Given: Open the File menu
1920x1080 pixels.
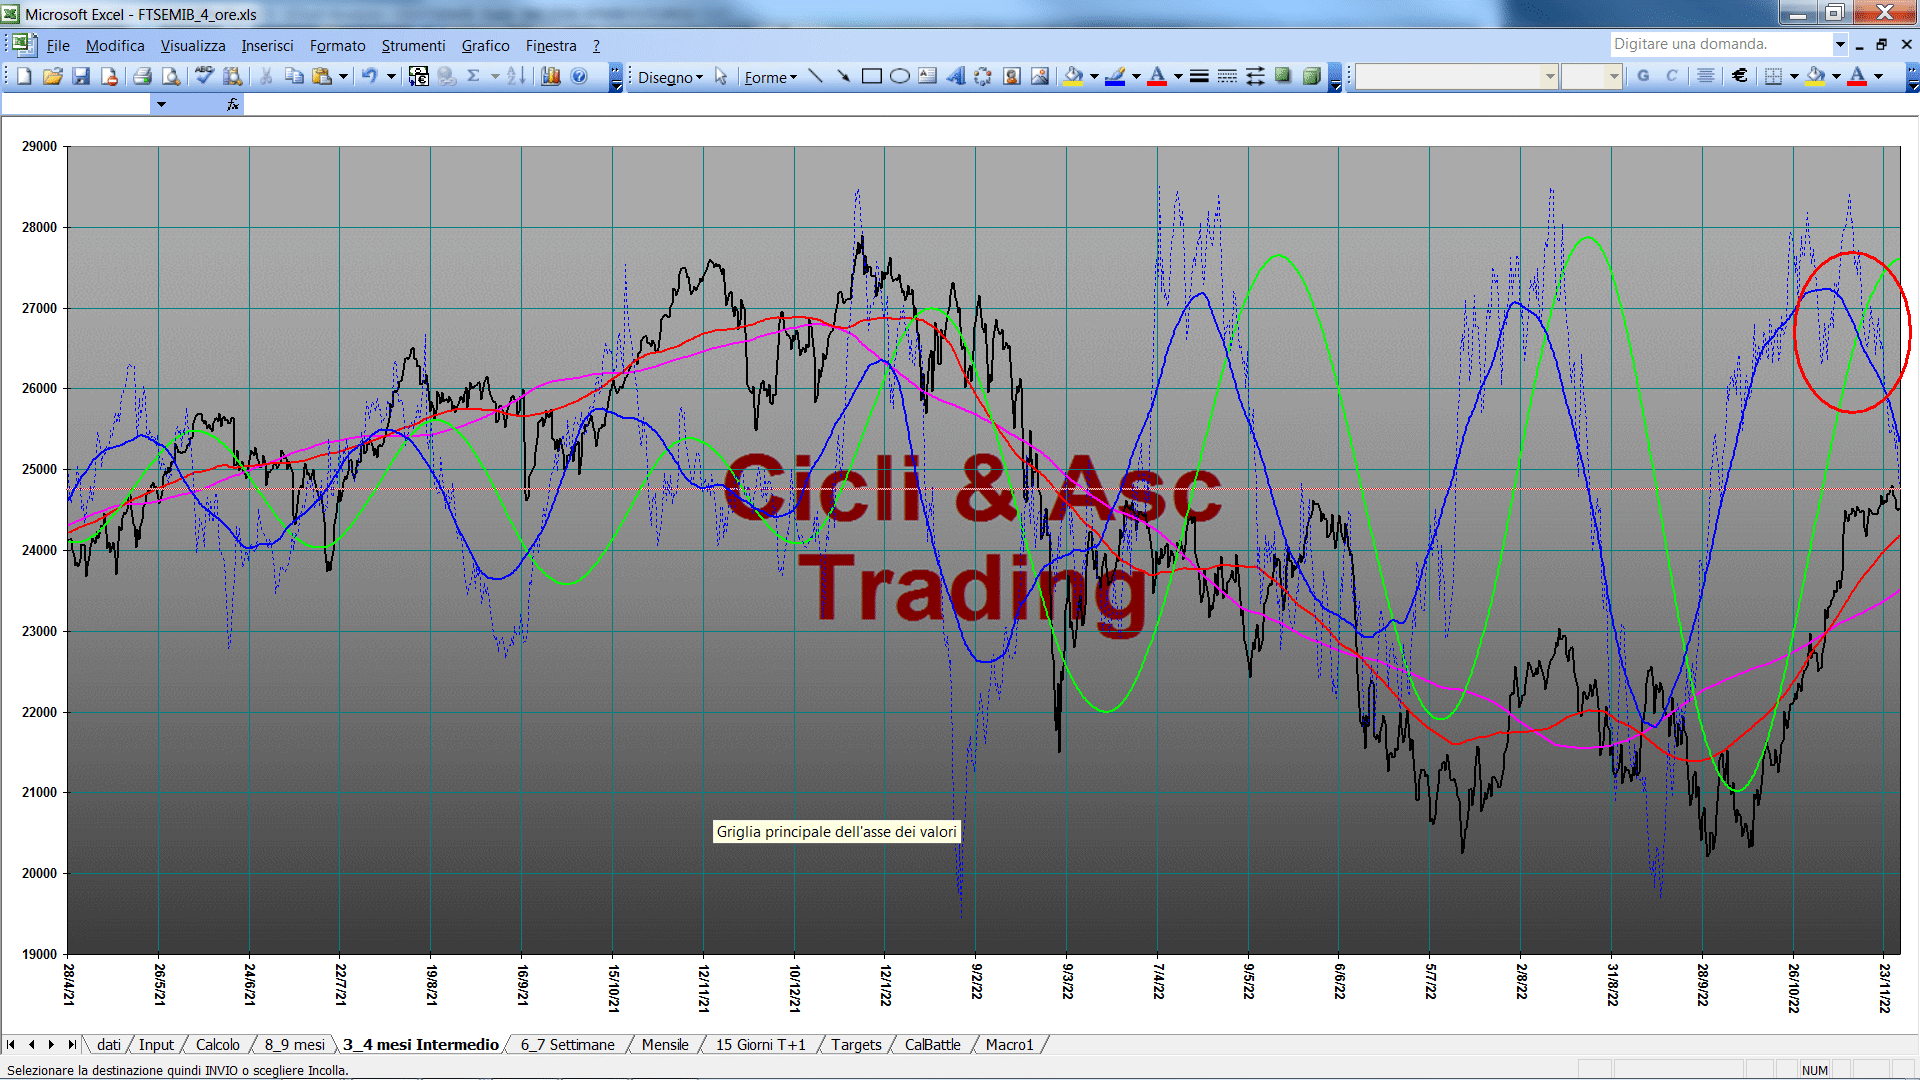Looking at the screenshot, I should [x=58, y=45].
